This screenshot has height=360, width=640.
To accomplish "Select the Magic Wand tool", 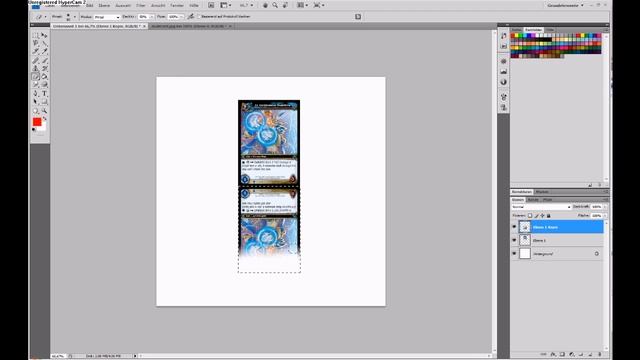I will [44, 43].
